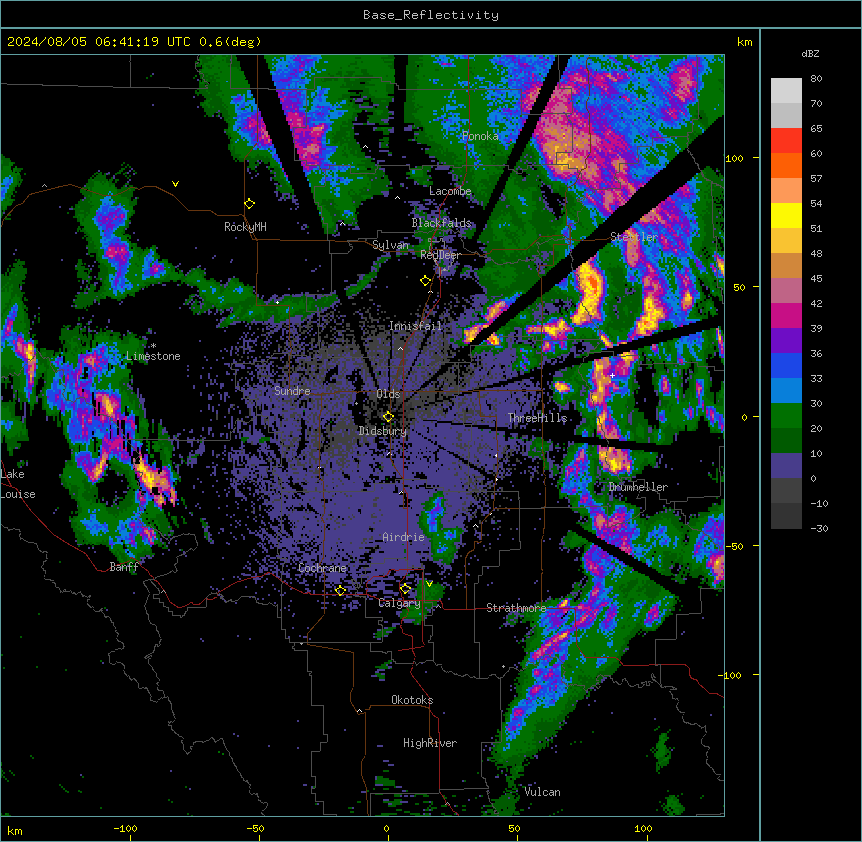Select the Blackfalds map label

point(441,223)
